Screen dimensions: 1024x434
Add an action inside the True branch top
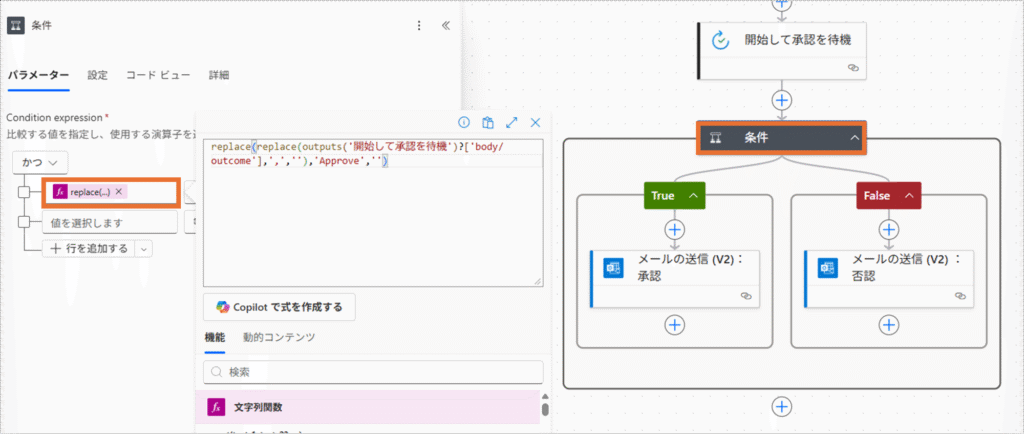675,229
